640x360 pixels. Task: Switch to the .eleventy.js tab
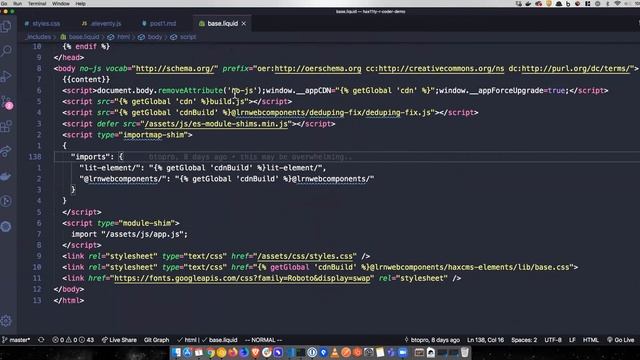pyautogui.click(x=102, y=24)
